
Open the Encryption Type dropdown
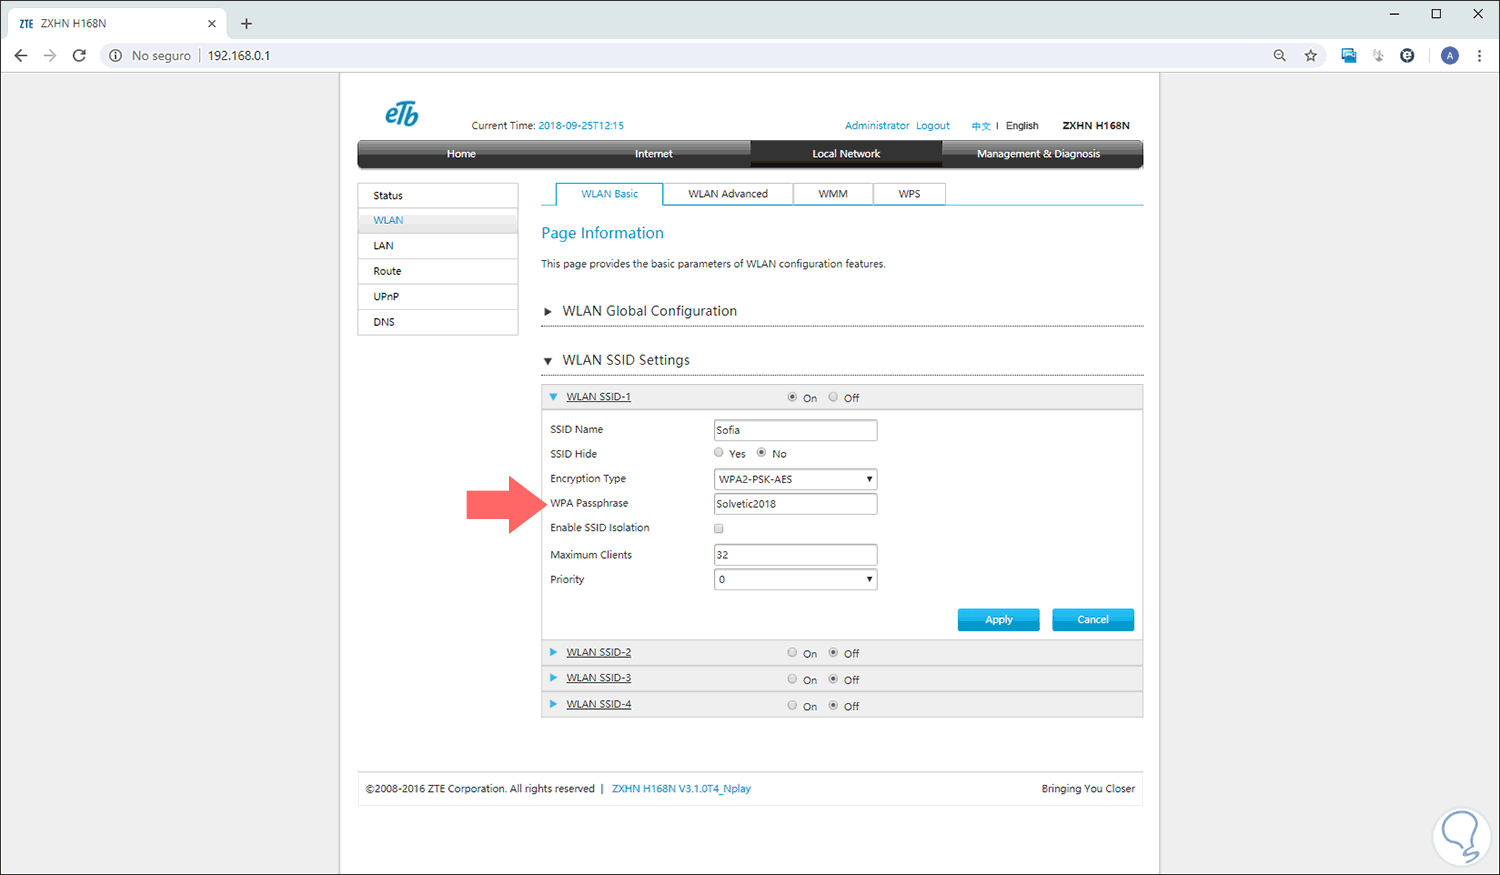click(796, 479)
